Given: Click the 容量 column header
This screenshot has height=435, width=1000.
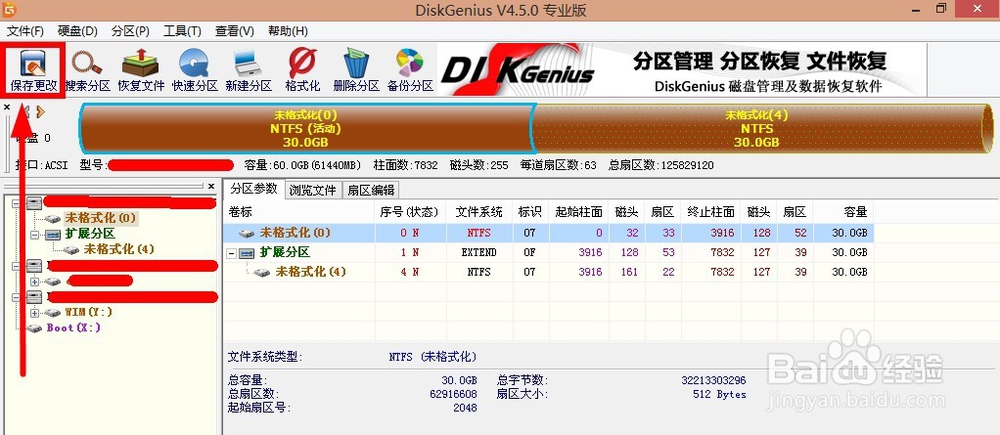Looking at the screenshot, I should click(x=843, y=212).
